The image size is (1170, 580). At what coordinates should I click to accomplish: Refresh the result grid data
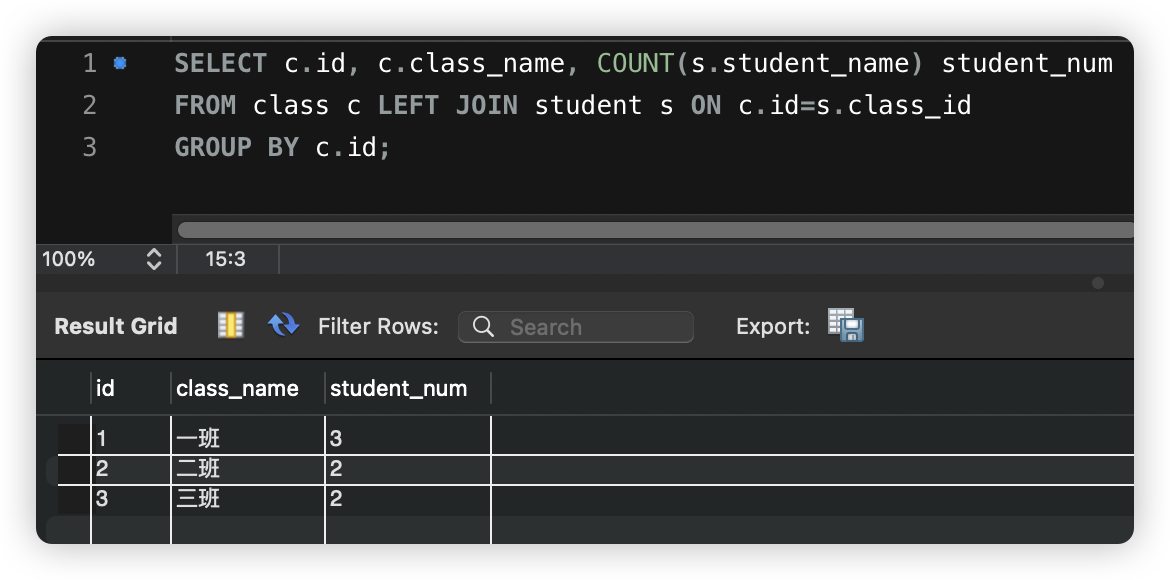pyautogui.click(x=284, y=325)
